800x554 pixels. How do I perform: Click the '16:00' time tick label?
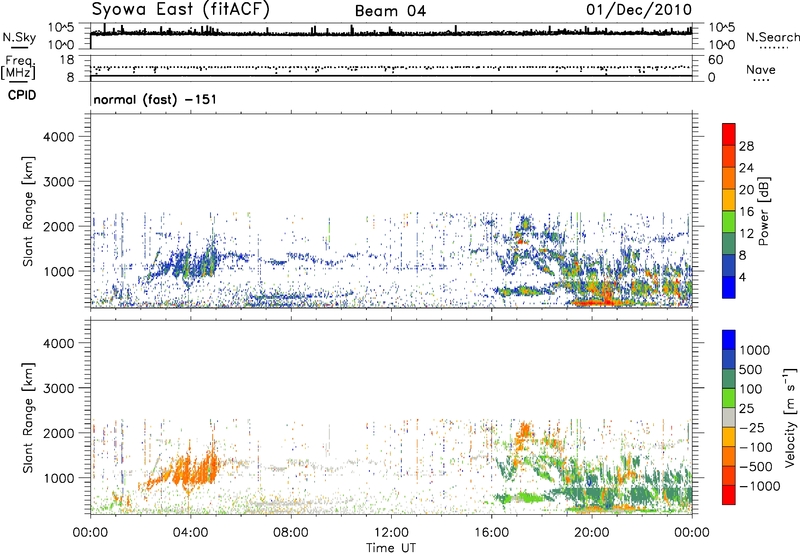tap(491, 533)
